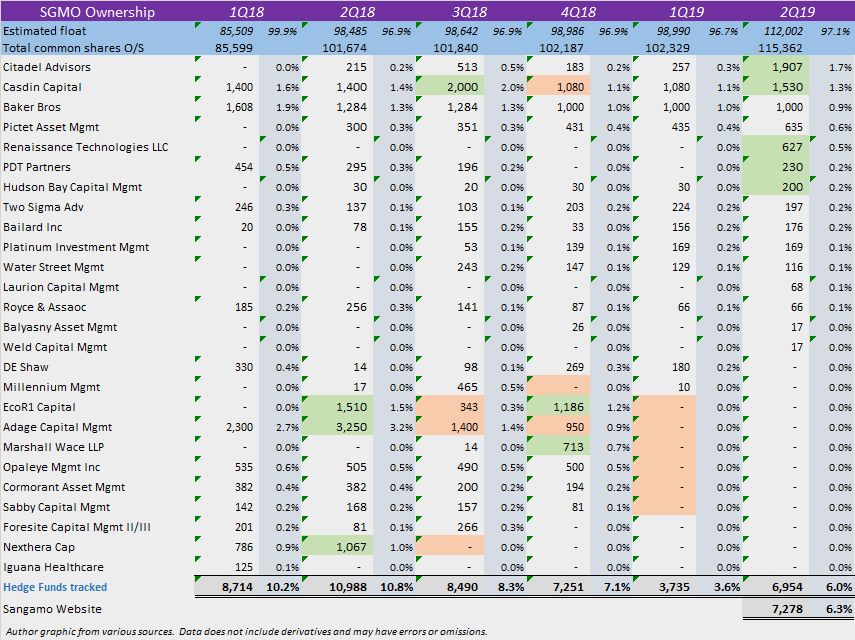855x640 pixels.
Task: Click Casdin's green '1,530' 2Q19 cell
Action: [776, 87]
